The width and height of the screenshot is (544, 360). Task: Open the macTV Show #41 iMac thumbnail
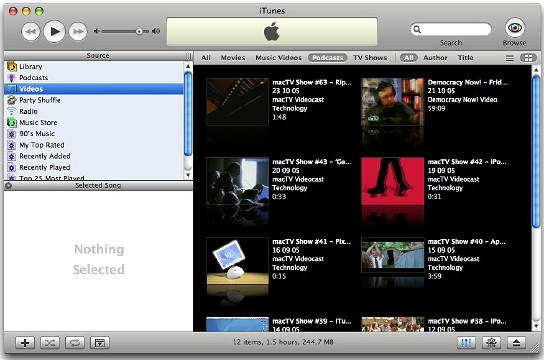pyautogui.click(x=237, y=261)
